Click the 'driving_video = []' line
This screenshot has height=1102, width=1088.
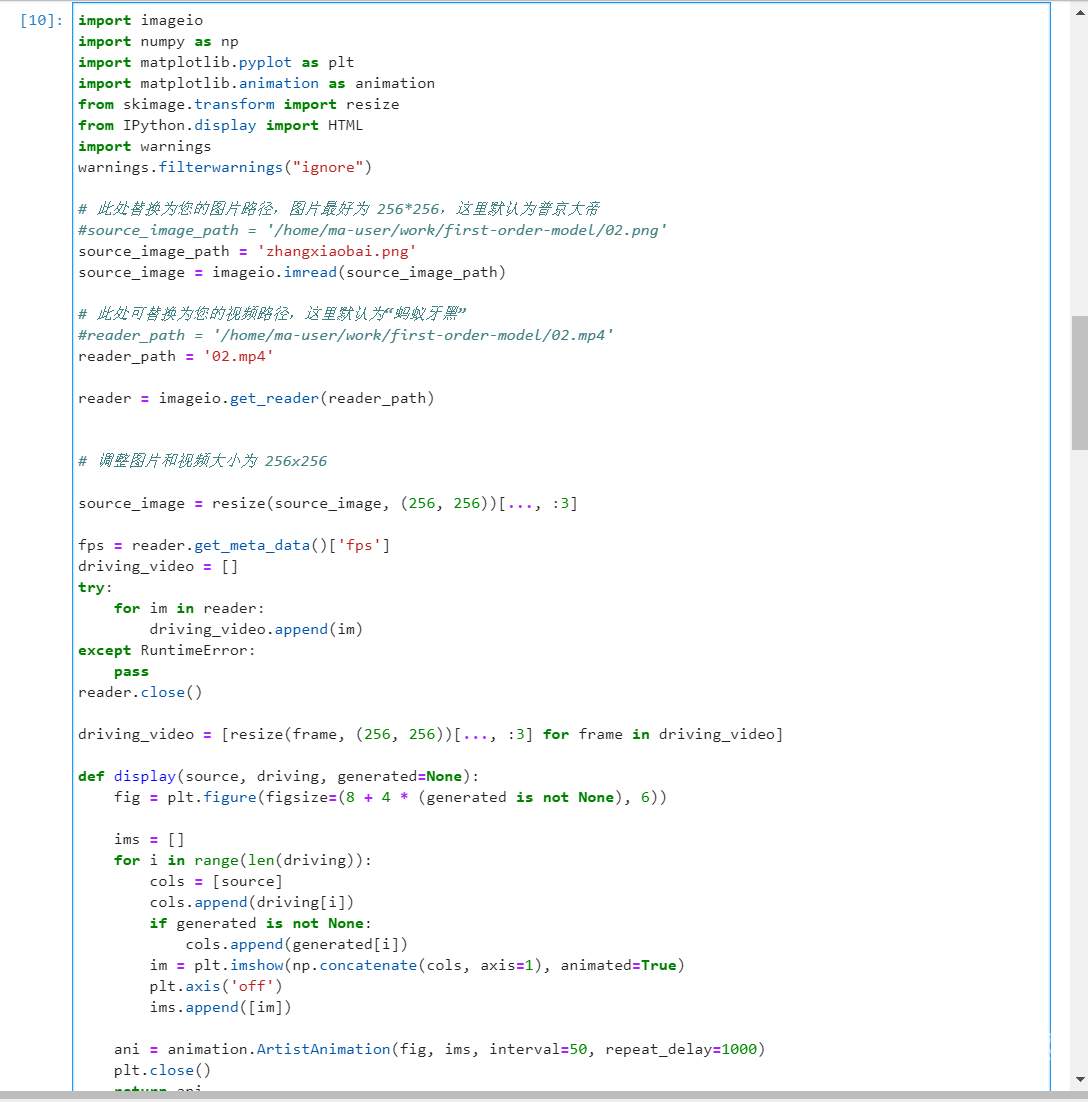tap(158, 566)
